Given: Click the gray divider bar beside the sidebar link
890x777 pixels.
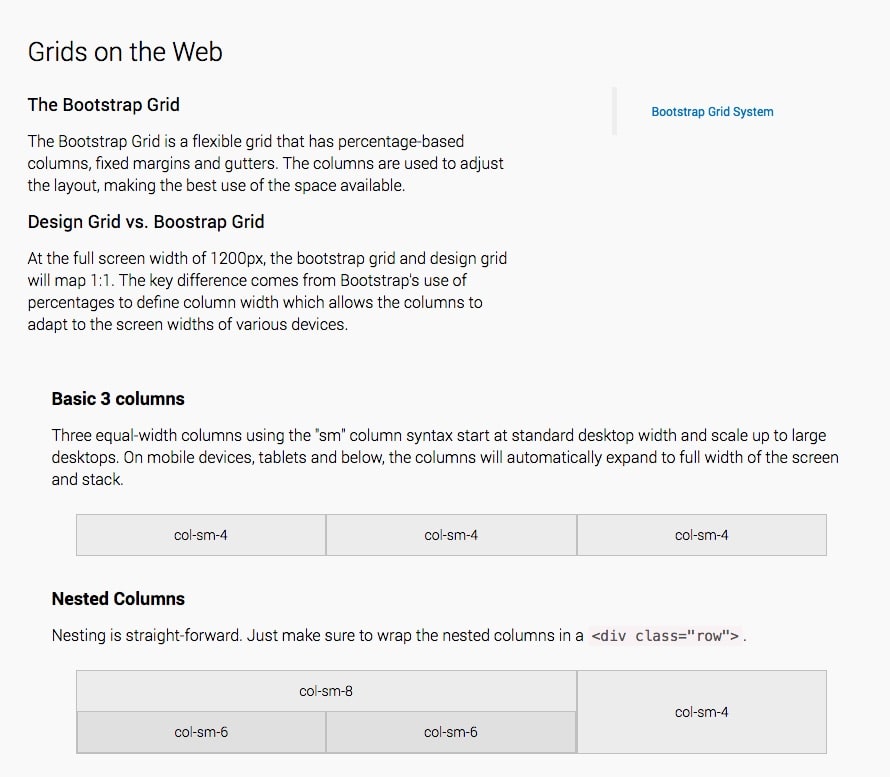Looking at the screenshot, I should [x=615, y=111].
